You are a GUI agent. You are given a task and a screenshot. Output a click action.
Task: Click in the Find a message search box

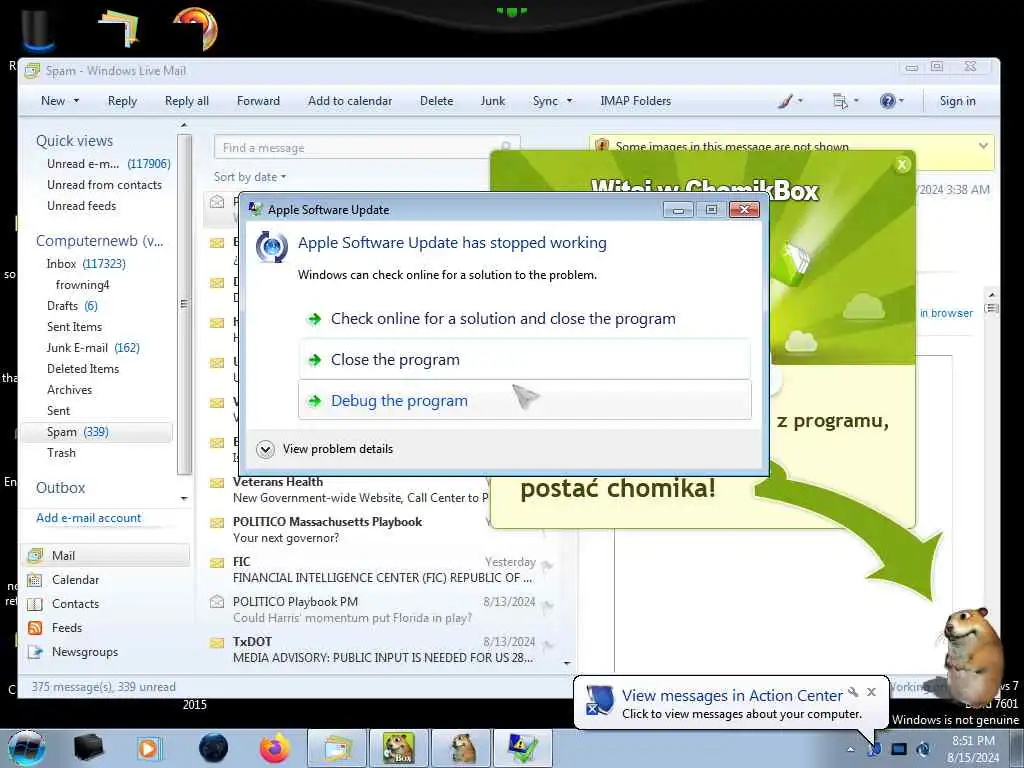point(366,148)
